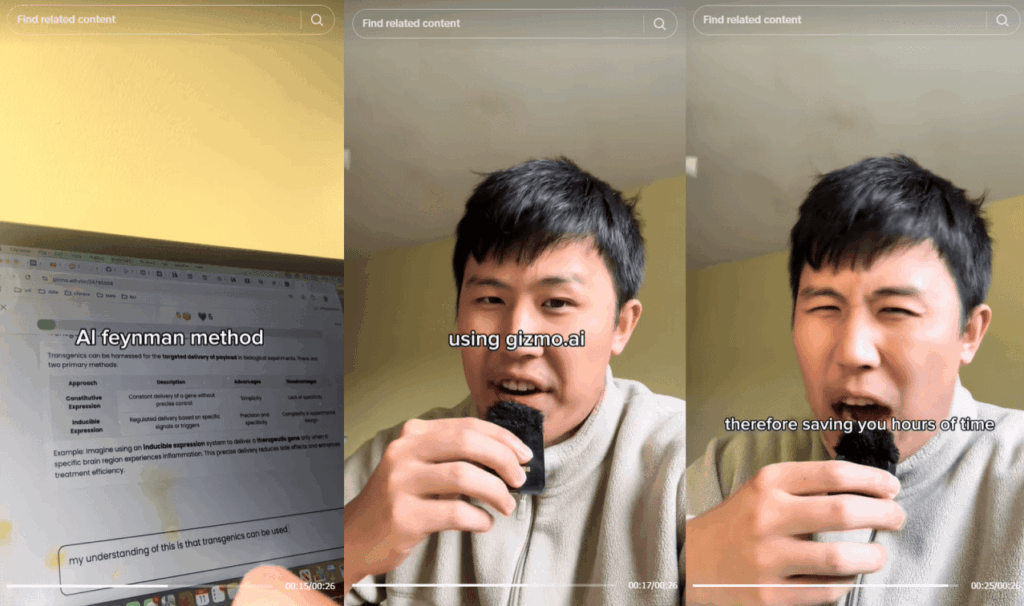Click the search icon in the left video panel
1024x606 pixels.
(317, 20)
